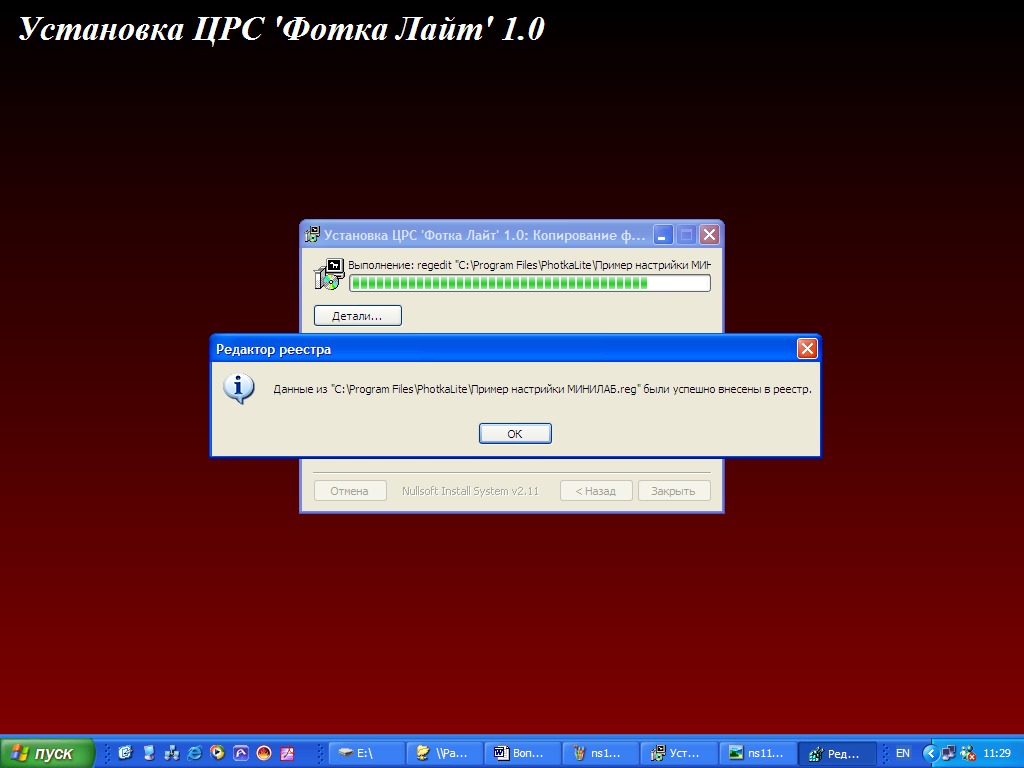
Task: Click the 'Nullsoft Install System v2.11' text
Action: (x=470, y=491)
